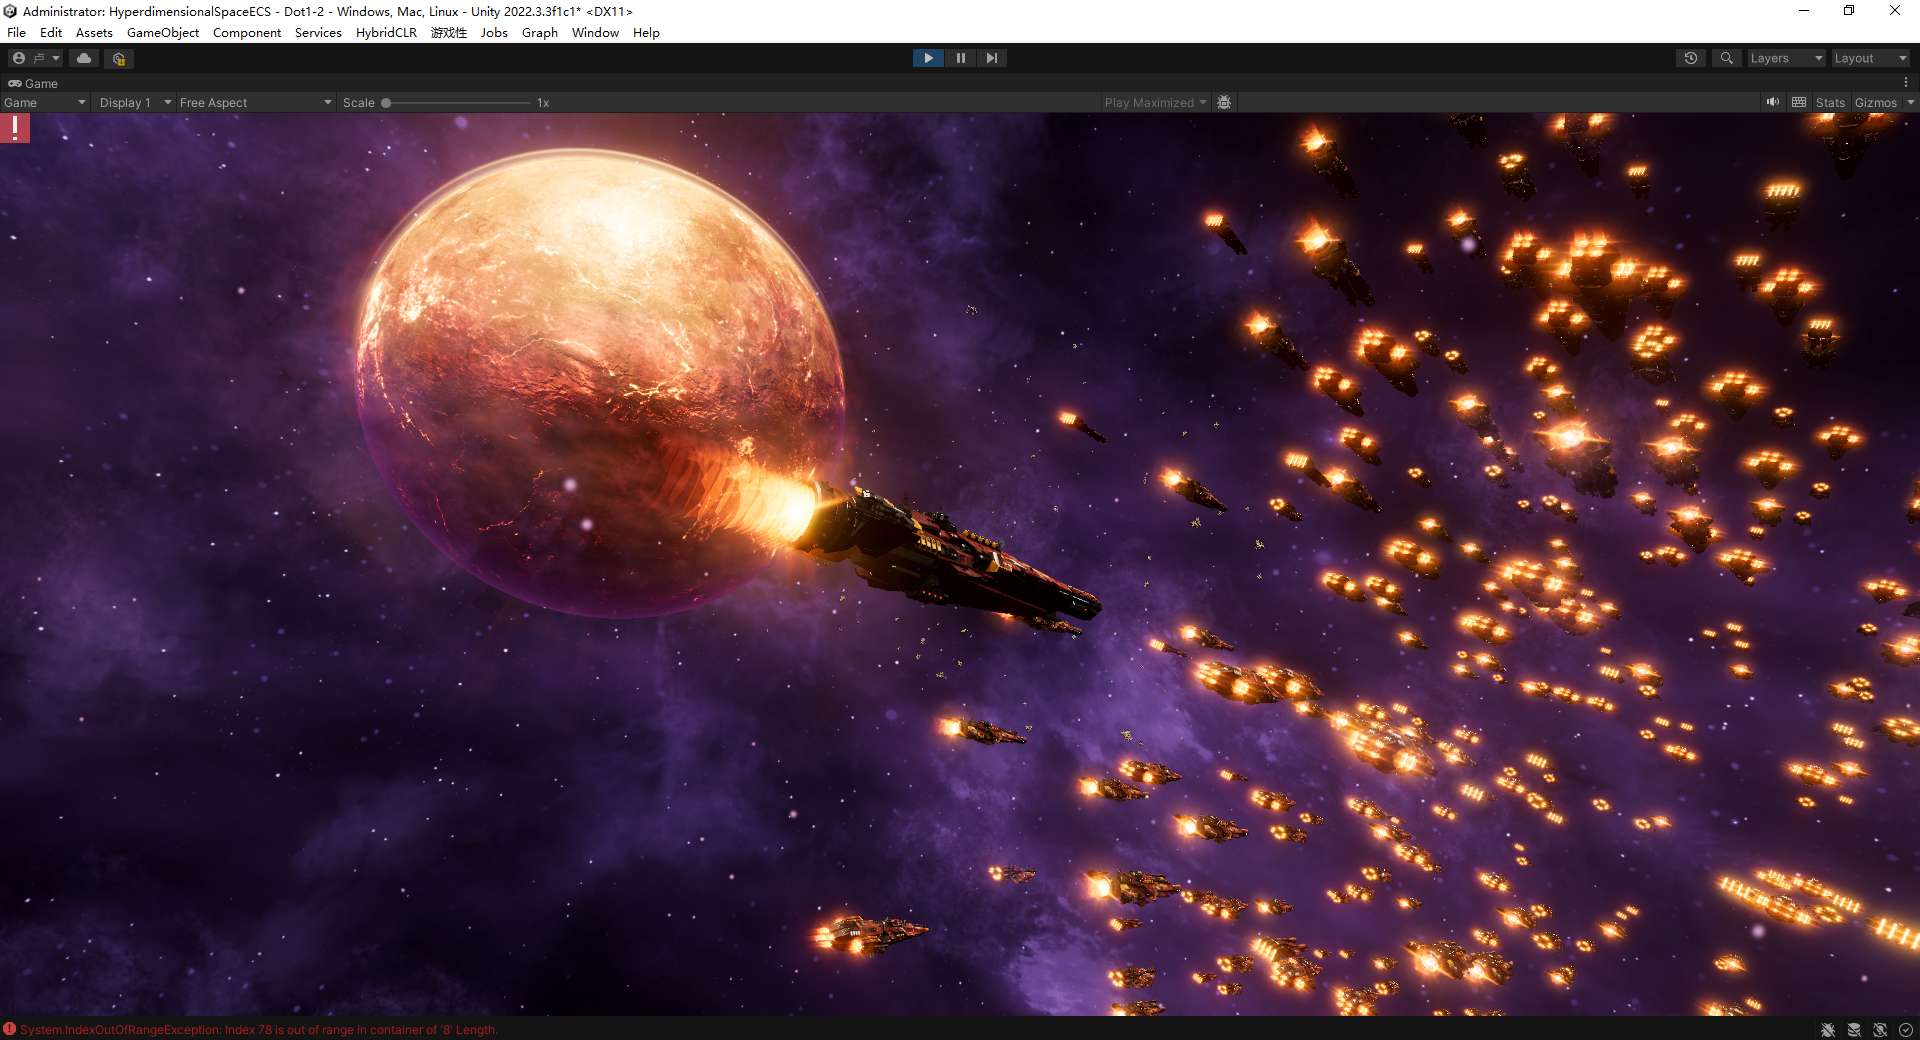The width and height of the screenshot is (1920, 1040).
Task: Open the Play Maximized dropdown
Action: point(1155,102)
